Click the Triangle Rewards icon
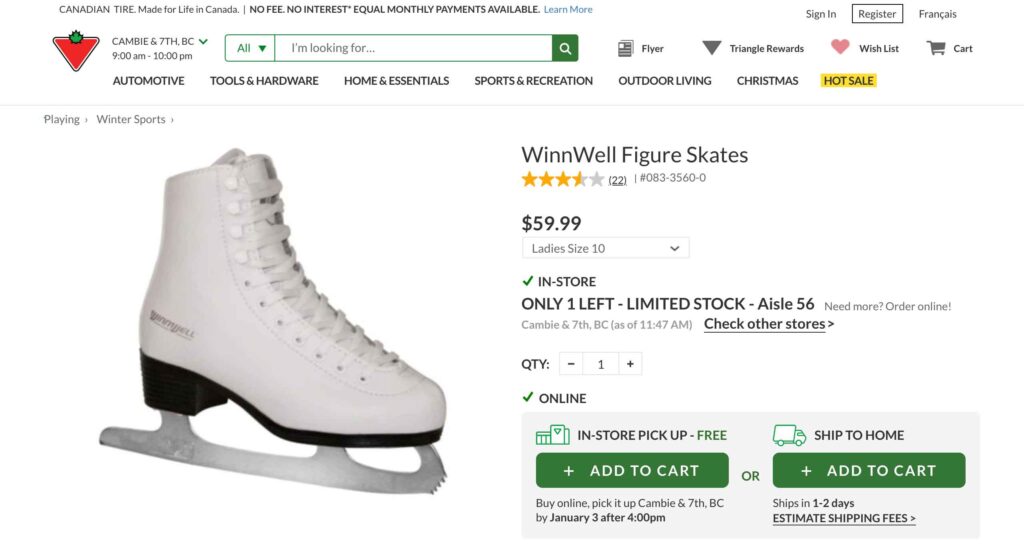 [712, 48]
